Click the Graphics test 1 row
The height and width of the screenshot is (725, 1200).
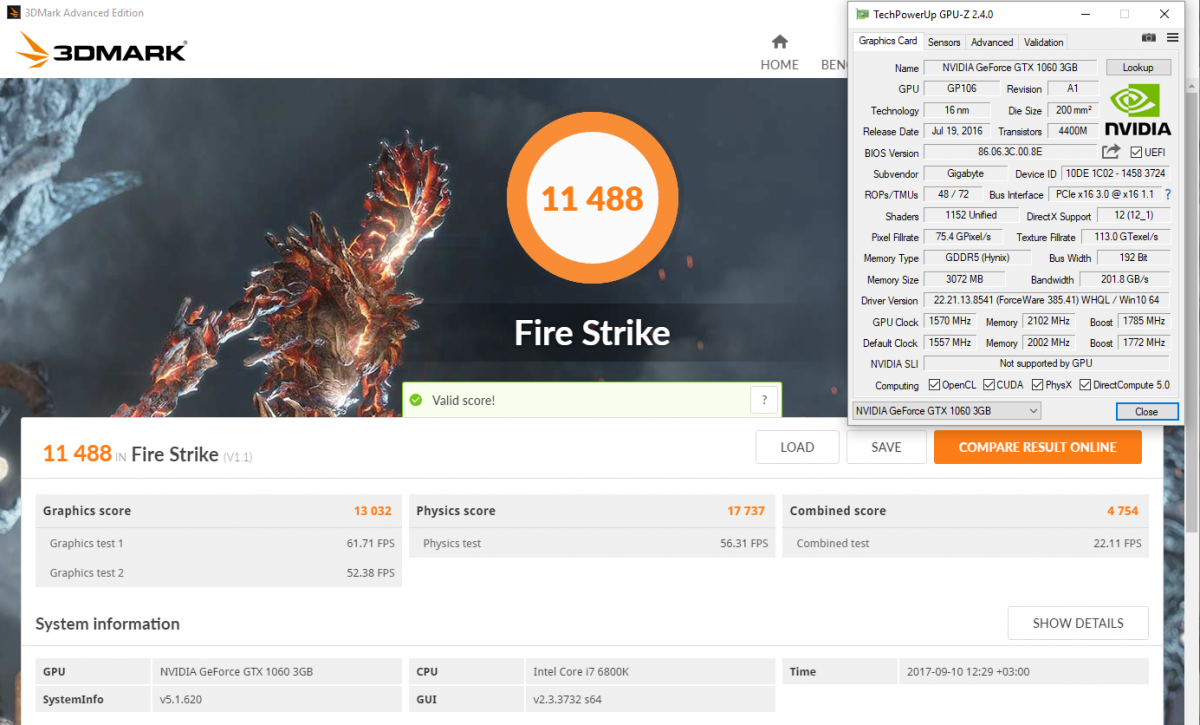[219, 543]
